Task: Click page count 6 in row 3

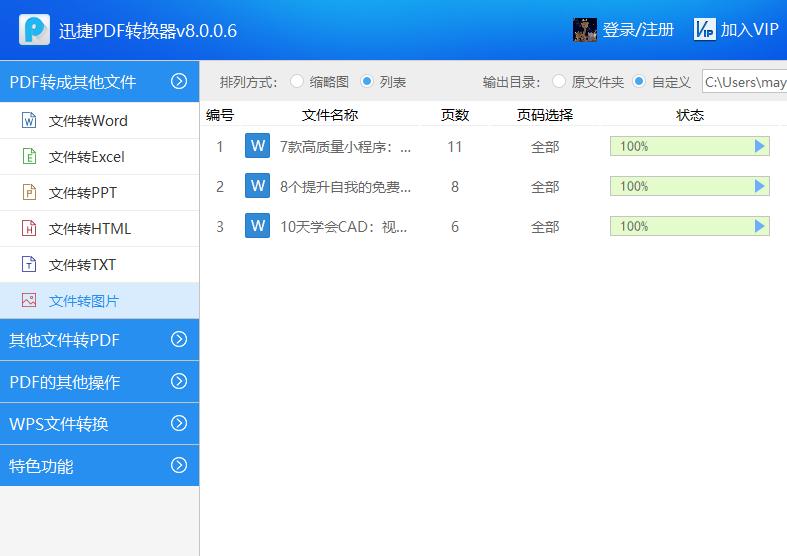Action: (x=455, y=227)
